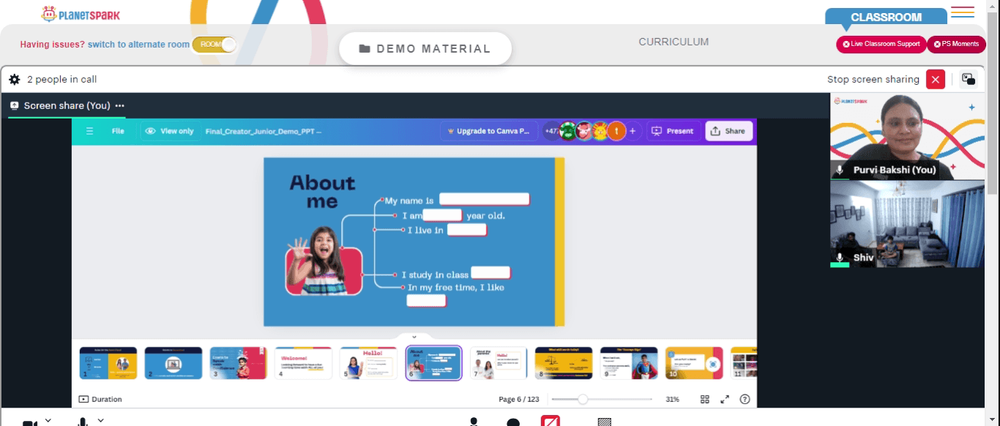Open the Canva hamburger menu
The height and width of the screenshot is (426, 1000).
pos(90,131)
